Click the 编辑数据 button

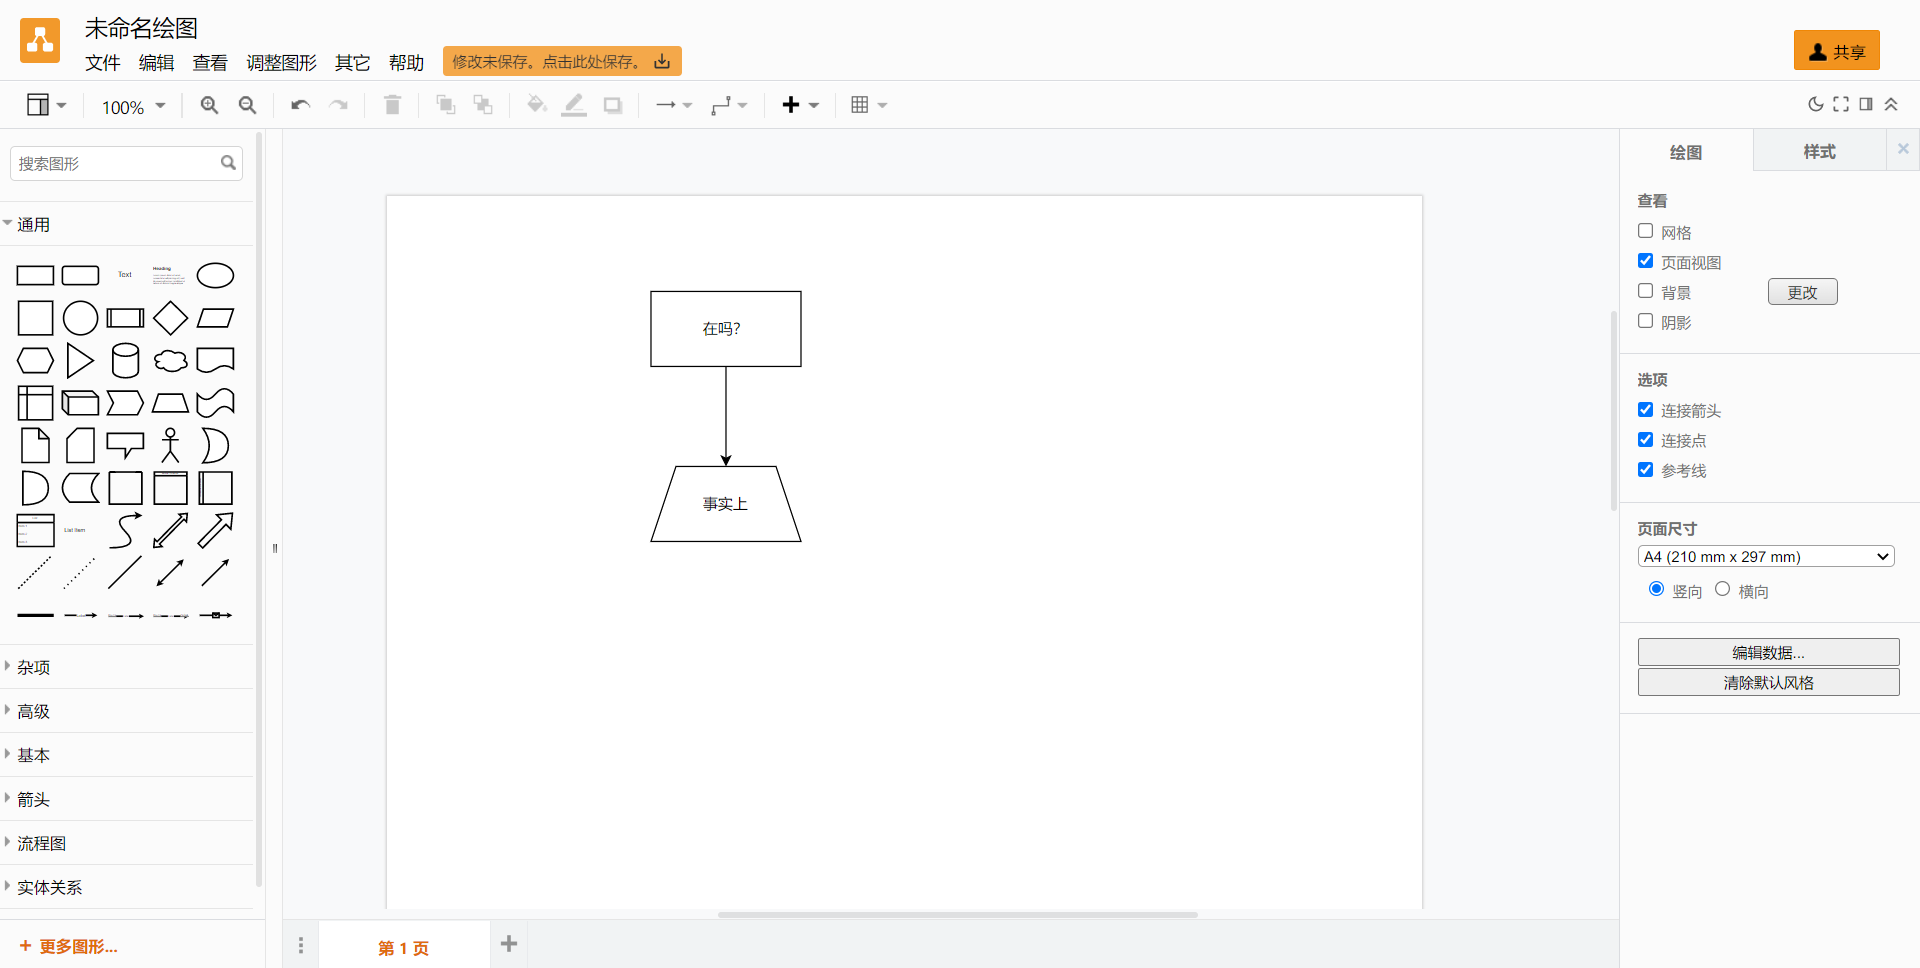coord(1767,651)
